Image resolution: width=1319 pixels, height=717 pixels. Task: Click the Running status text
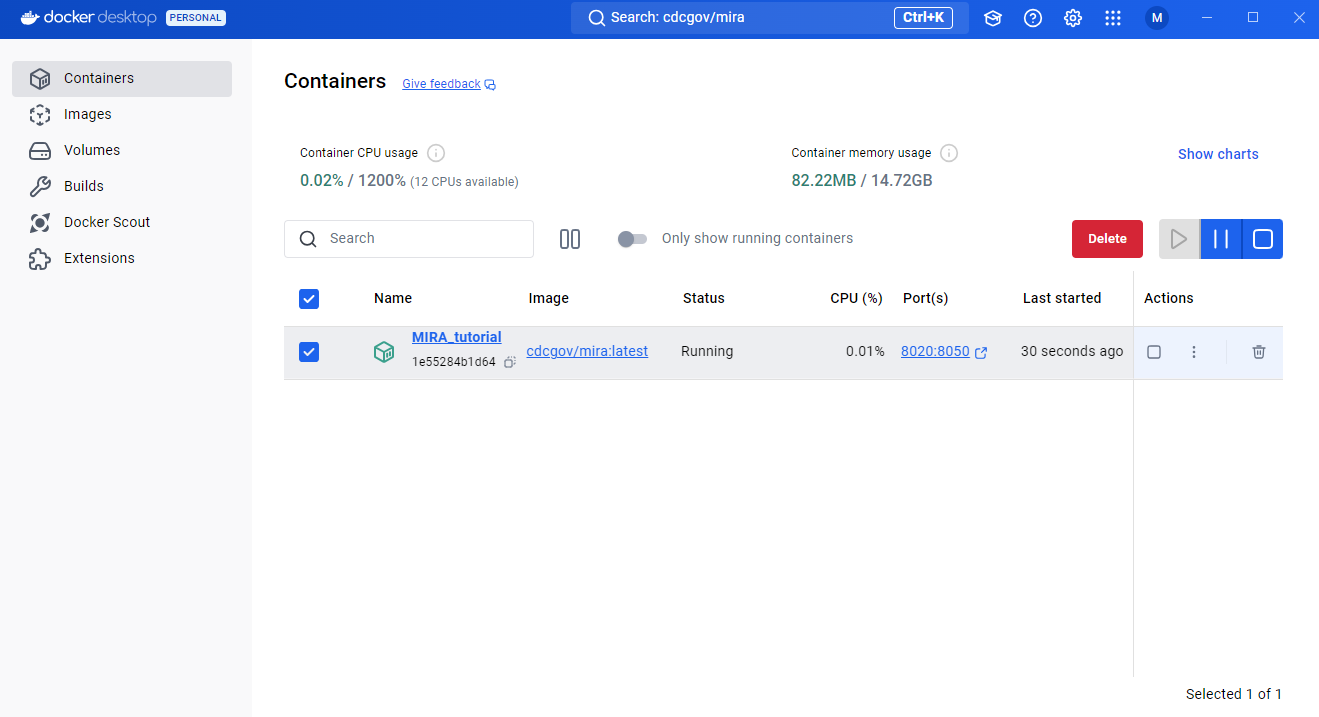[x=707, y=351]
